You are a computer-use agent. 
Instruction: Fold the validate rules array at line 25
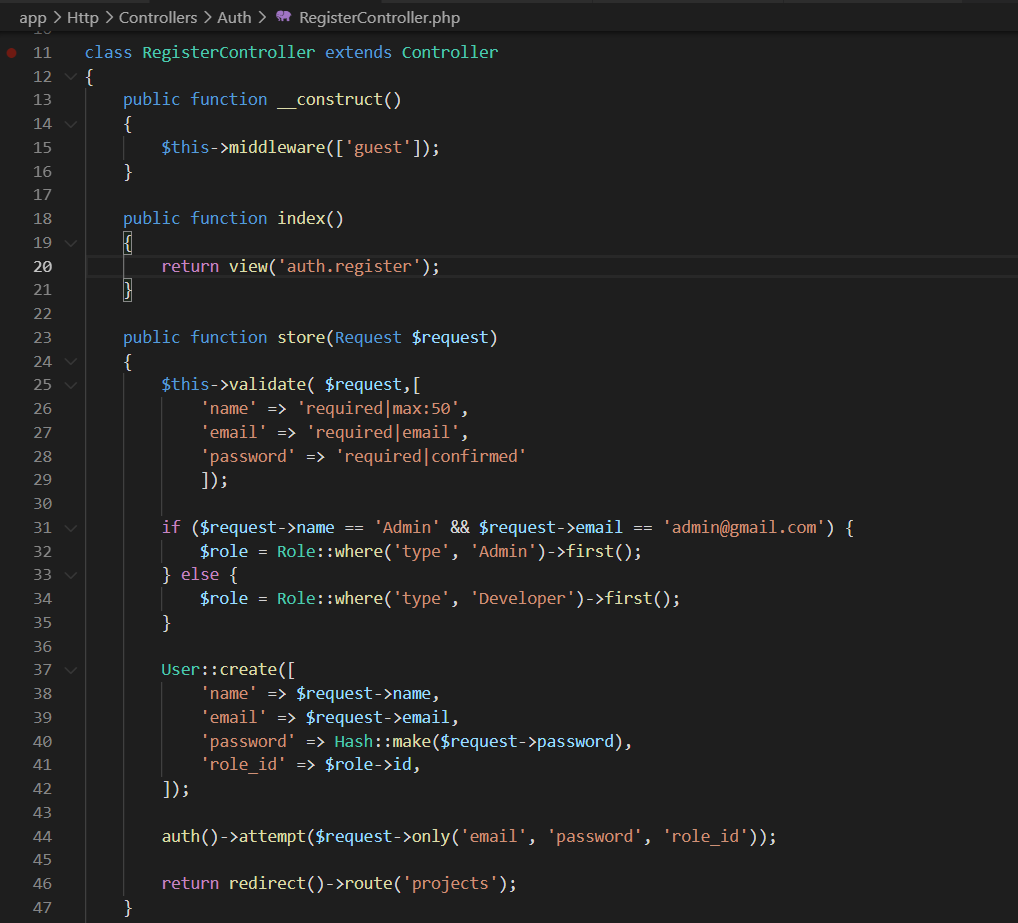[x=70, y=385]
